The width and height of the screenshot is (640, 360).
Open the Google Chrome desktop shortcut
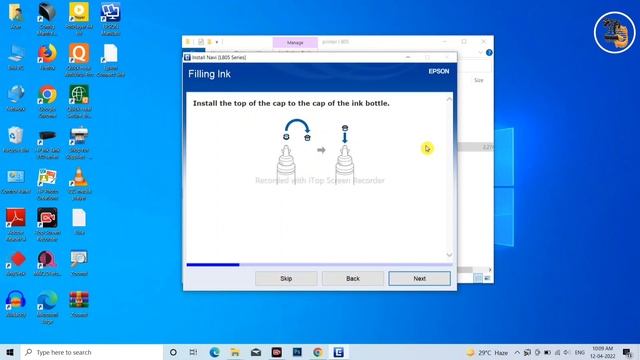47,101
